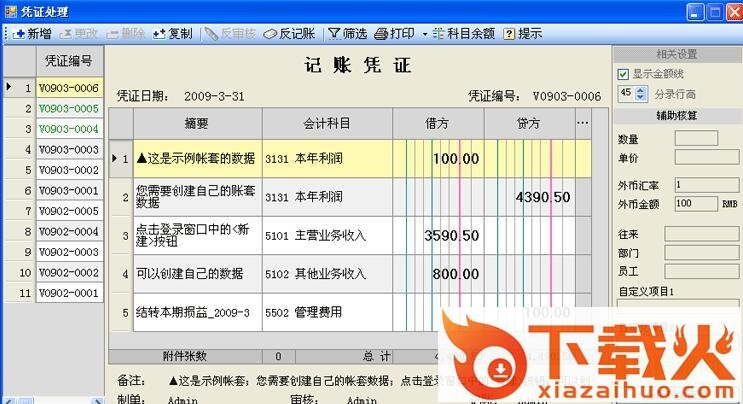Viewport: 743px width, 404px height.
Task: Click the 外币金额 field showing 100
Action: click(696, 204)
